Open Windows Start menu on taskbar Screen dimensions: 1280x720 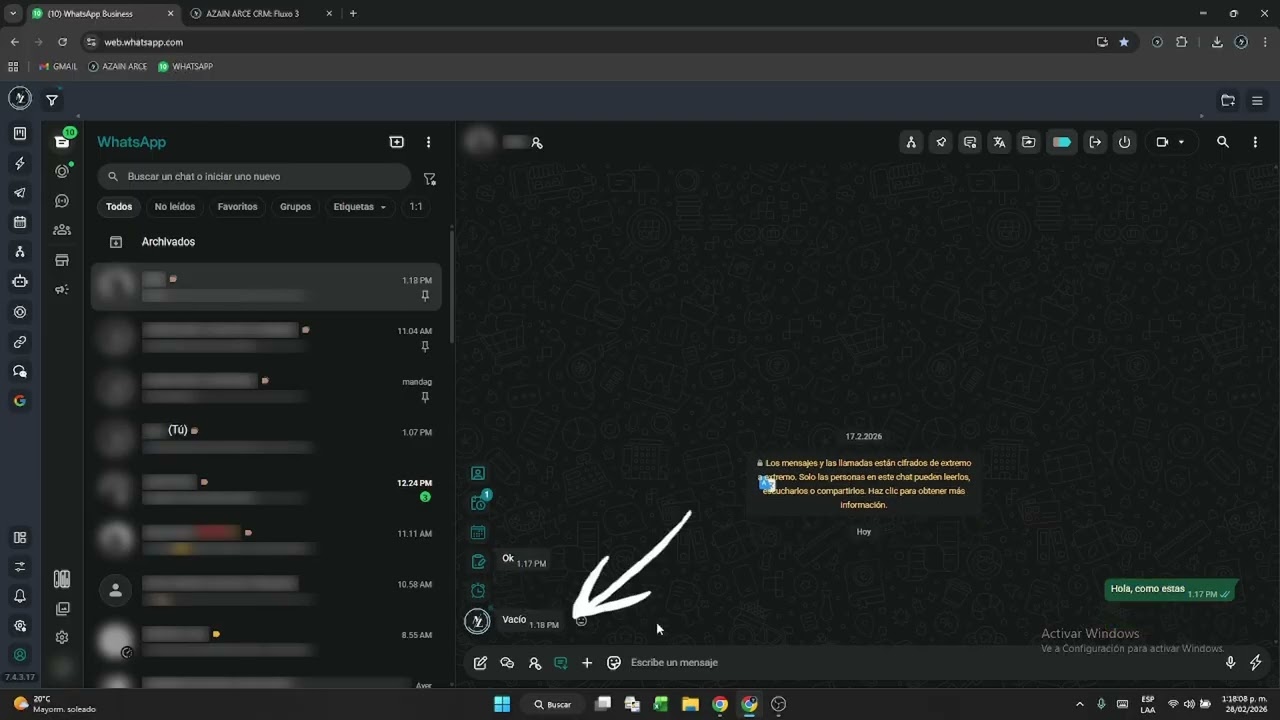pos(502,704)
